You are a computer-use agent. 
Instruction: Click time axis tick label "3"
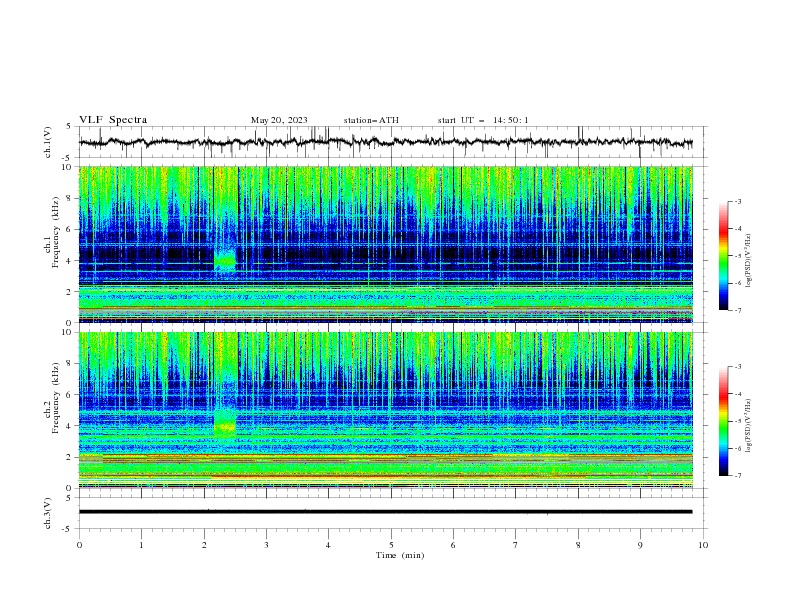point(266,545)
